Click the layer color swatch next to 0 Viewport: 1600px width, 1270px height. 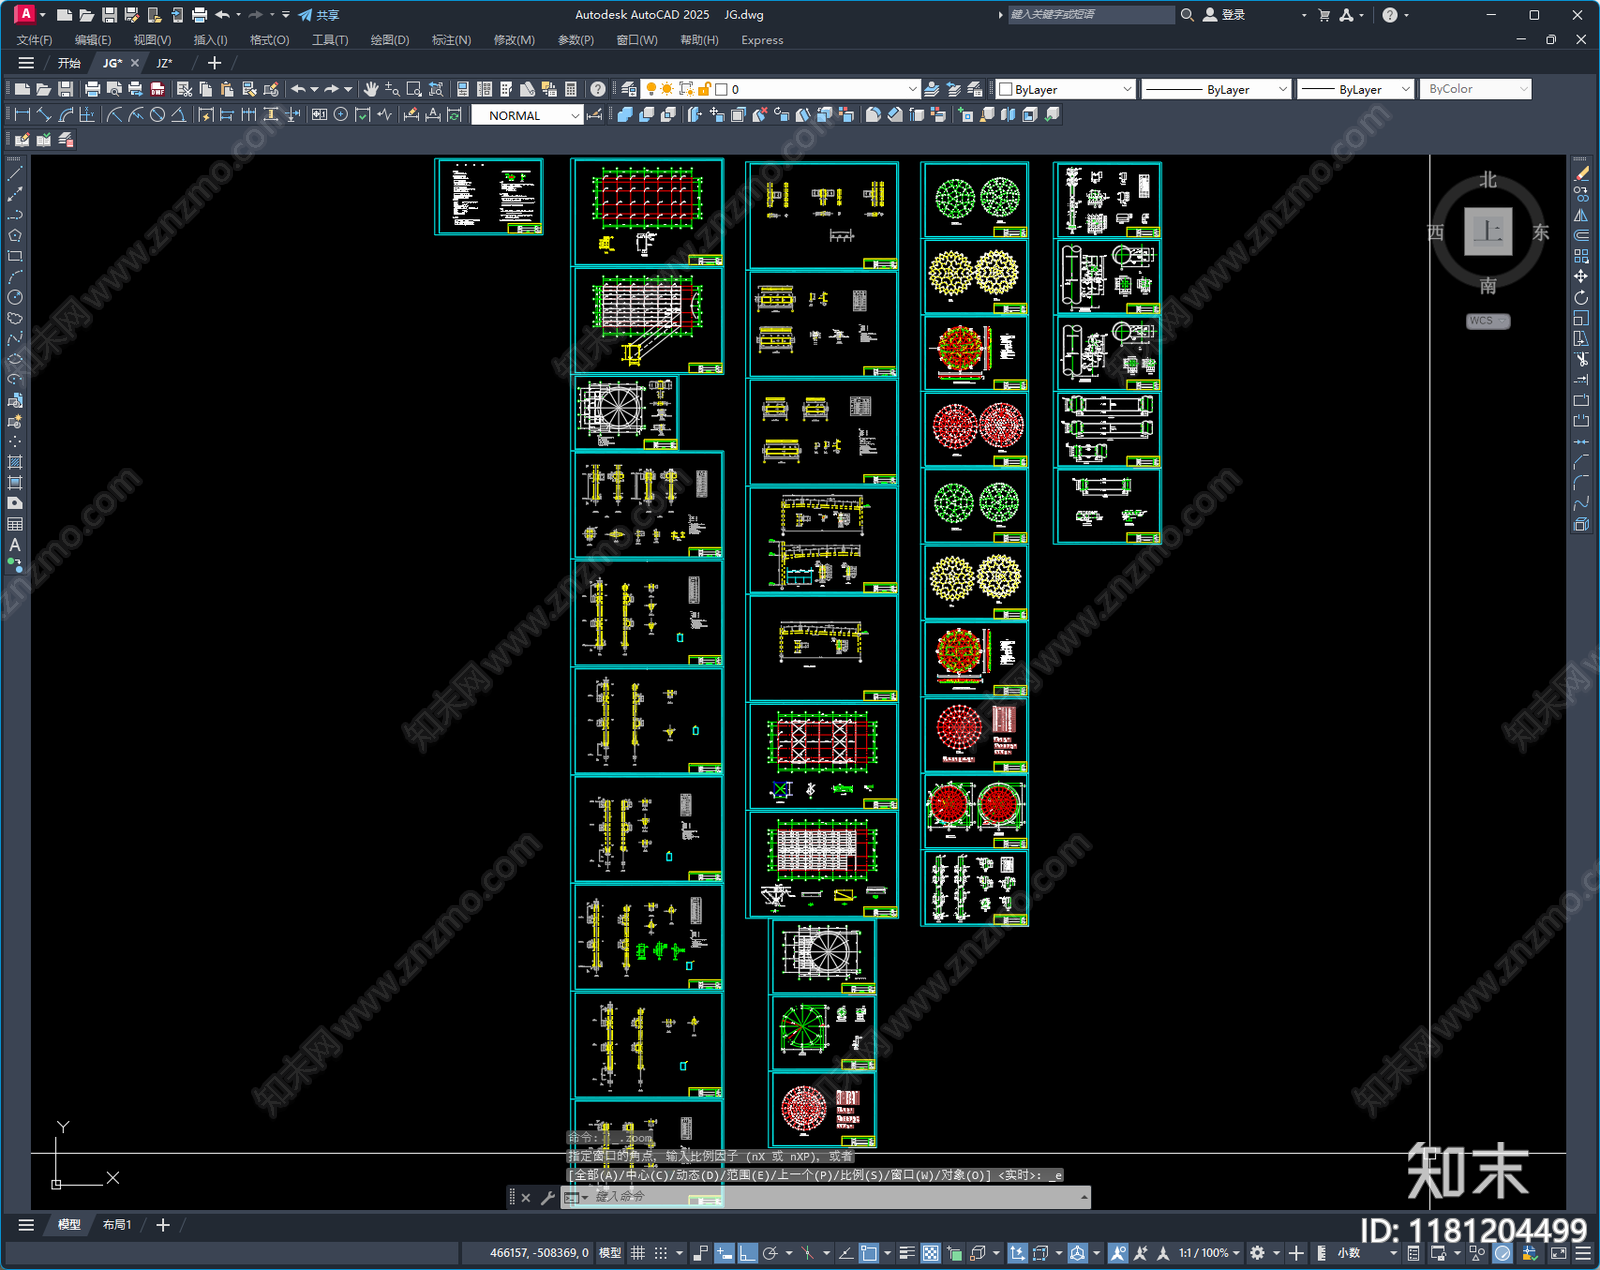coord(721,89)
